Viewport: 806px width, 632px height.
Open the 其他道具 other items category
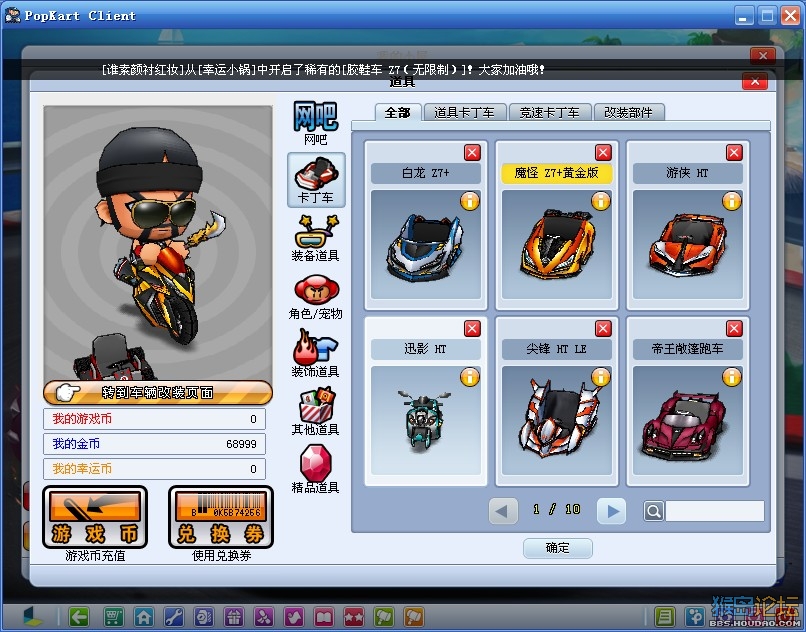click(x=315, y=411)
